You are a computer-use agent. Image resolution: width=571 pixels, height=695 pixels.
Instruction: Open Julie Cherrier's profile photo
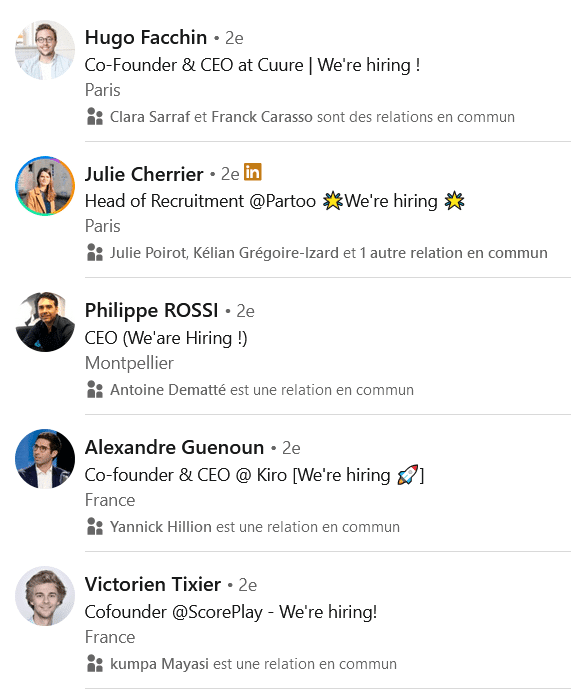tap(45, 186)
